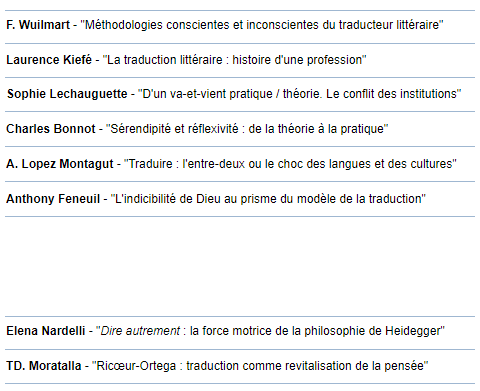Viewport: 480px width, 391px height.
Task: Click the word "Heidegger" in Nardelli's title
Action: [x=413, y=331]
